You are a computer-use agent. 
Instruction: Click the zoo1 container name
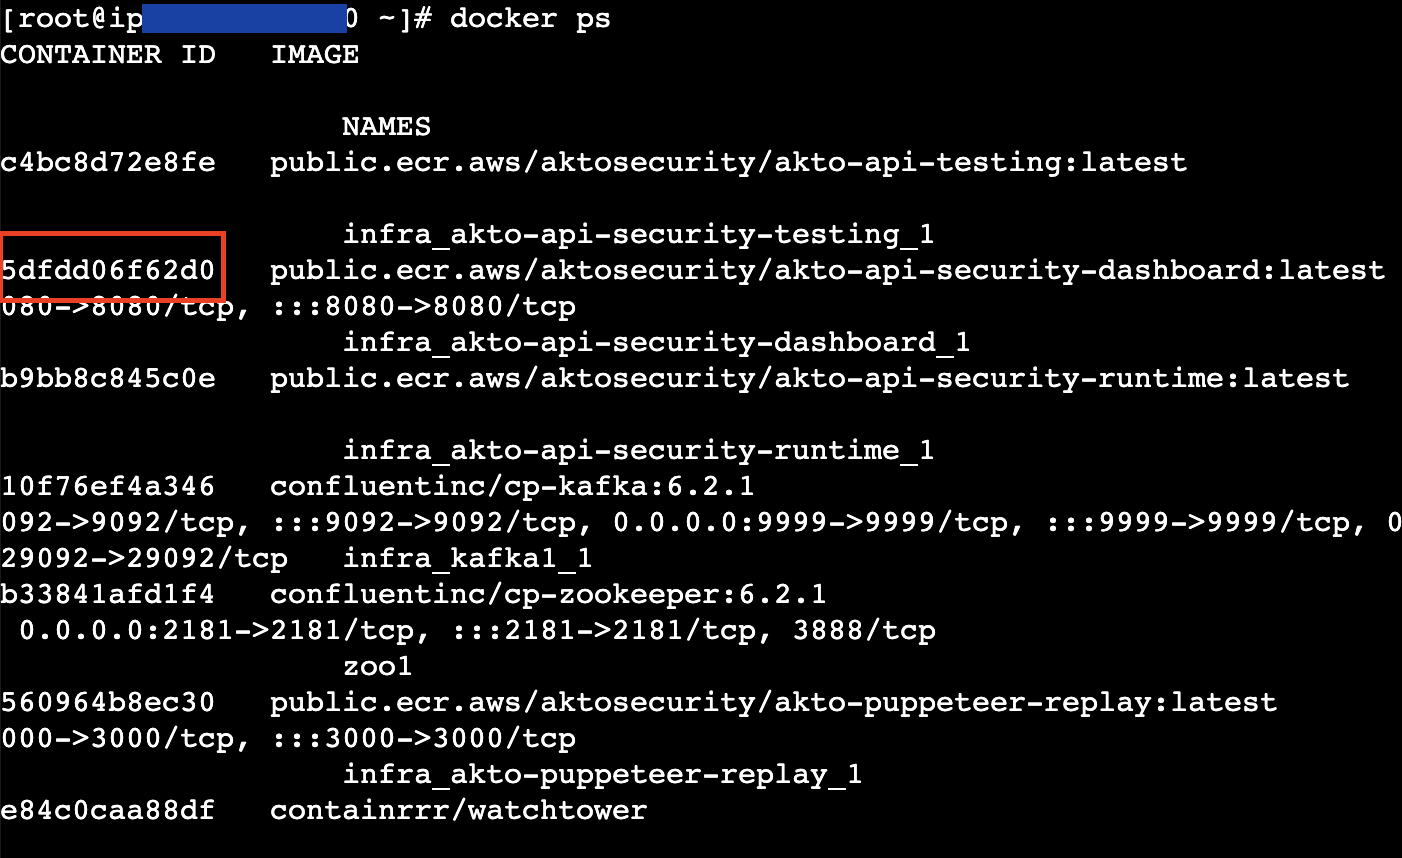[377, 667]
